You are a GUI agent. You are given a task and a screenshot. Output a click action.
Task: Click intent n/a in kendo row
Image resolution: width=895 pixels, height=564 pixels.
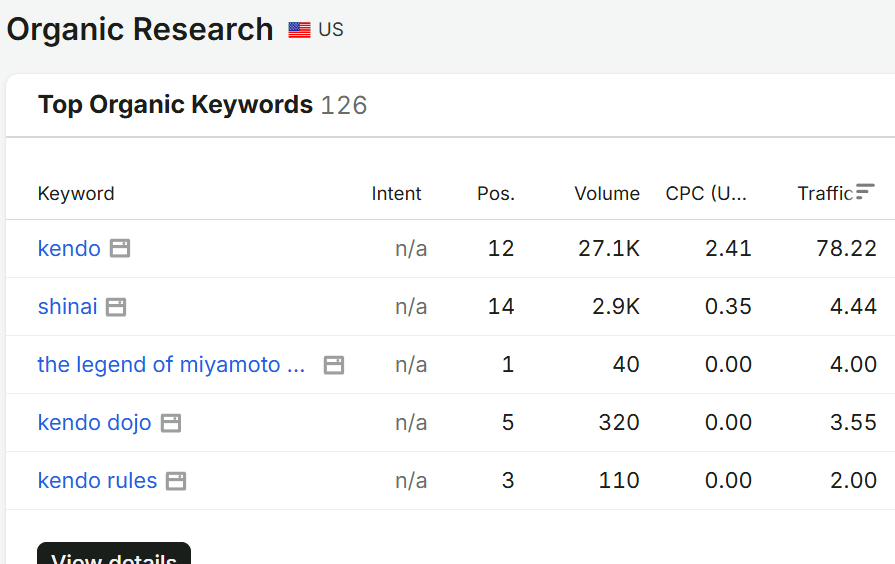[411, 248]
